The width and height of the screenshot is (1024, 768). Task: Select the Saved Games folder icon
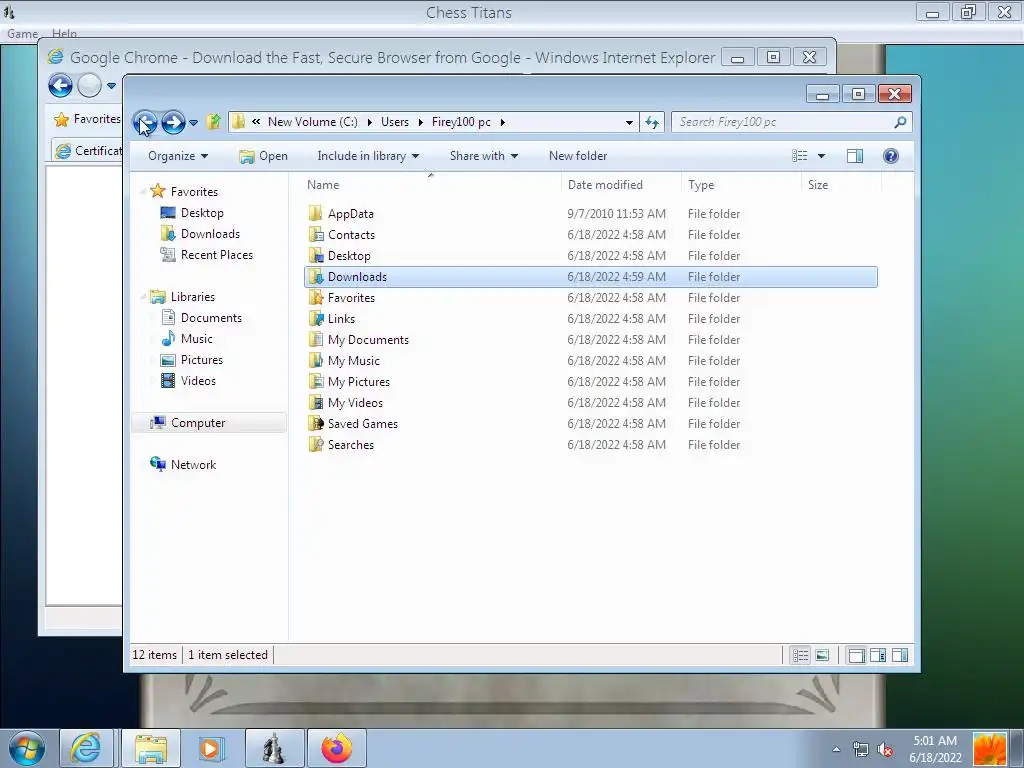click(x=315, y=423)
